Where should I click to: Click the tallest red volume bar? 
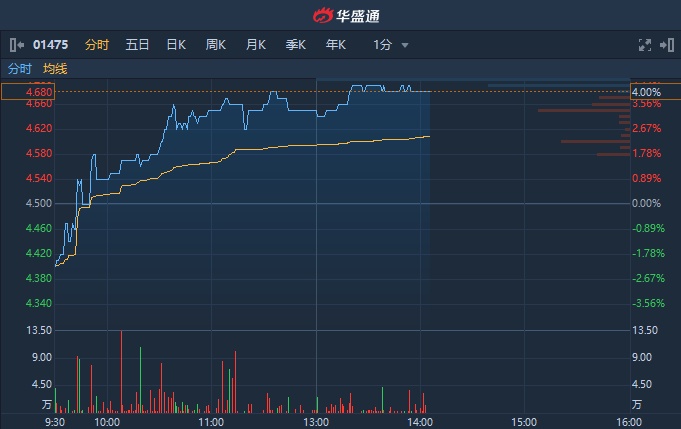click(121, 370)
